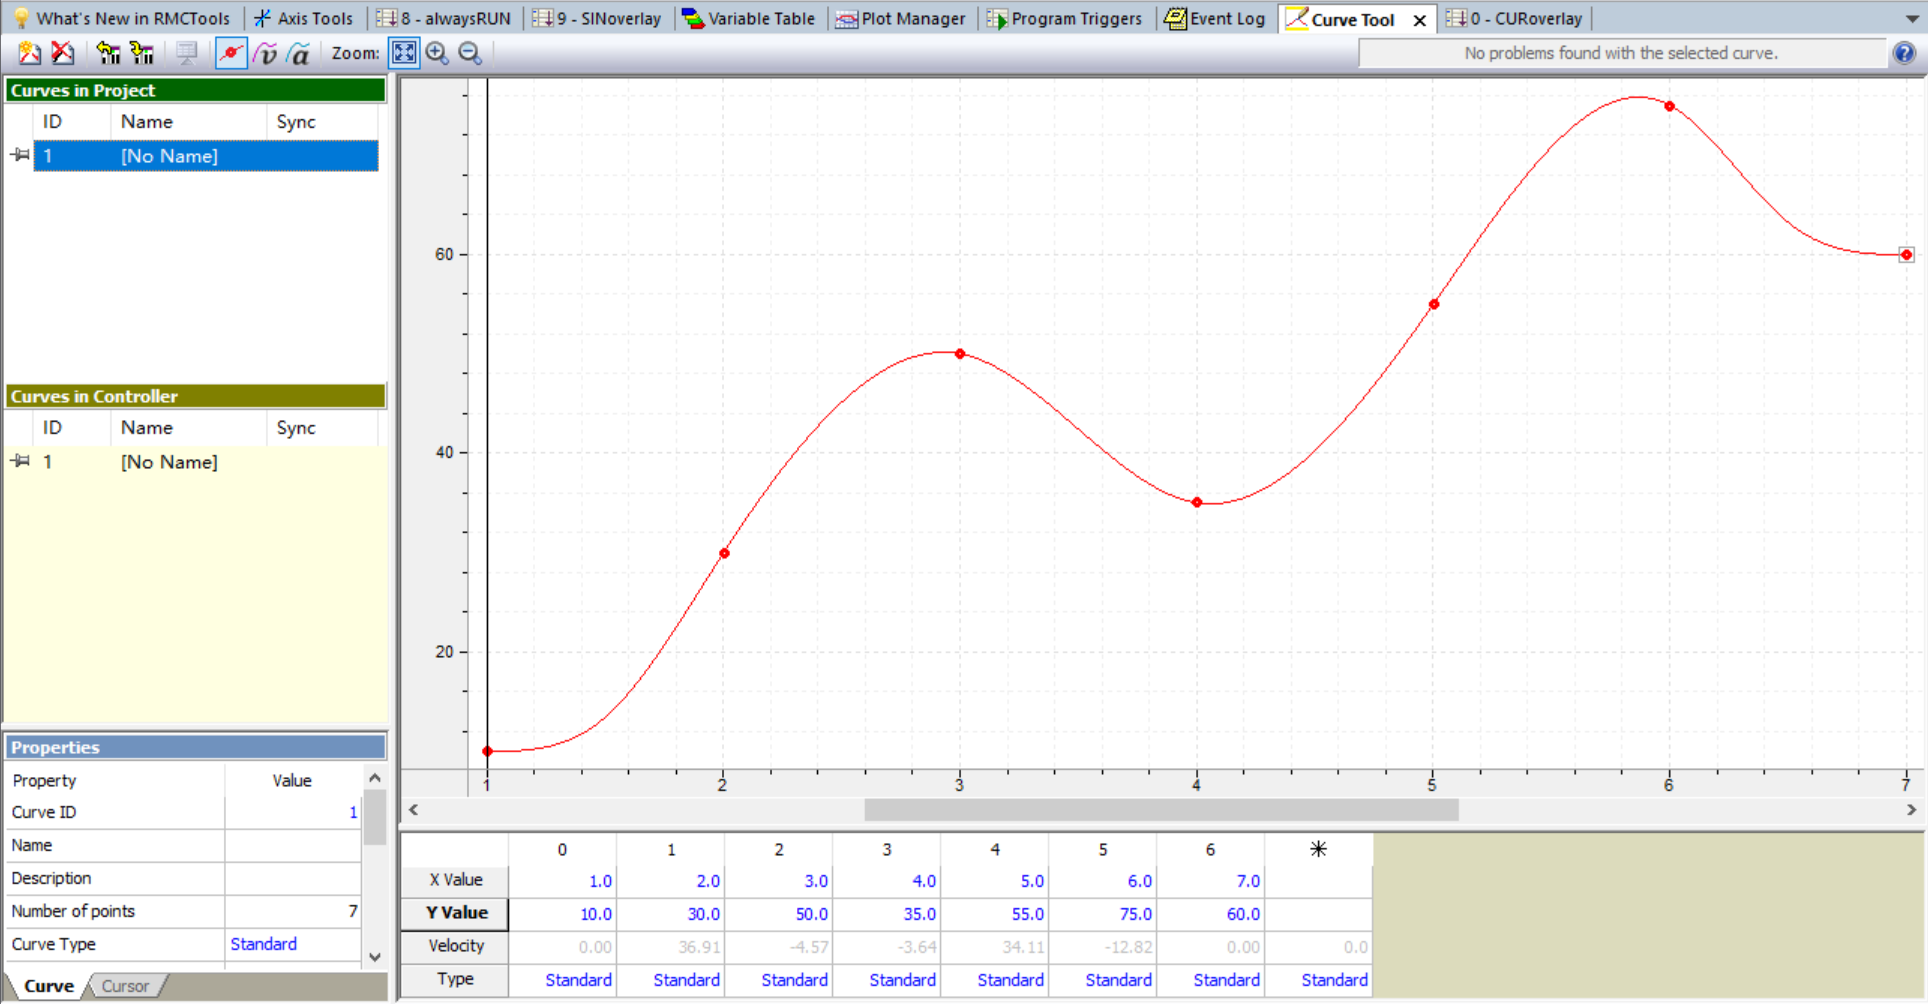
Task: Open the Curve Type Standard dropdown value
Action: pyautogui.click(x=293, y=944)
